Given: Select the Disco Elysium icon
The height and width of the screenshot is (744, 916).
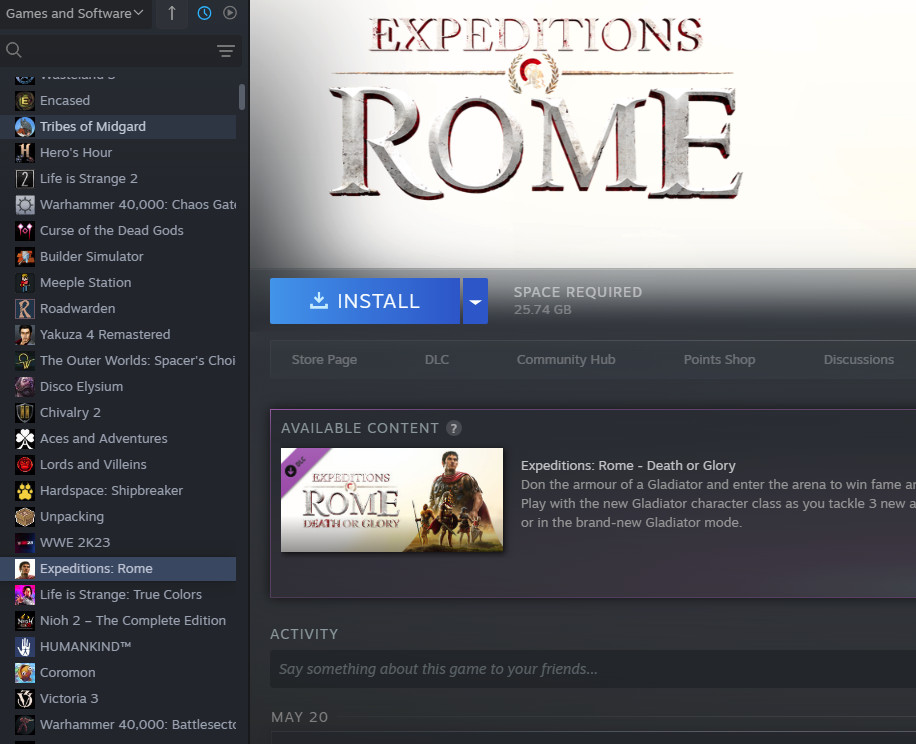Looking at the screenshot, I should [25, 387].
